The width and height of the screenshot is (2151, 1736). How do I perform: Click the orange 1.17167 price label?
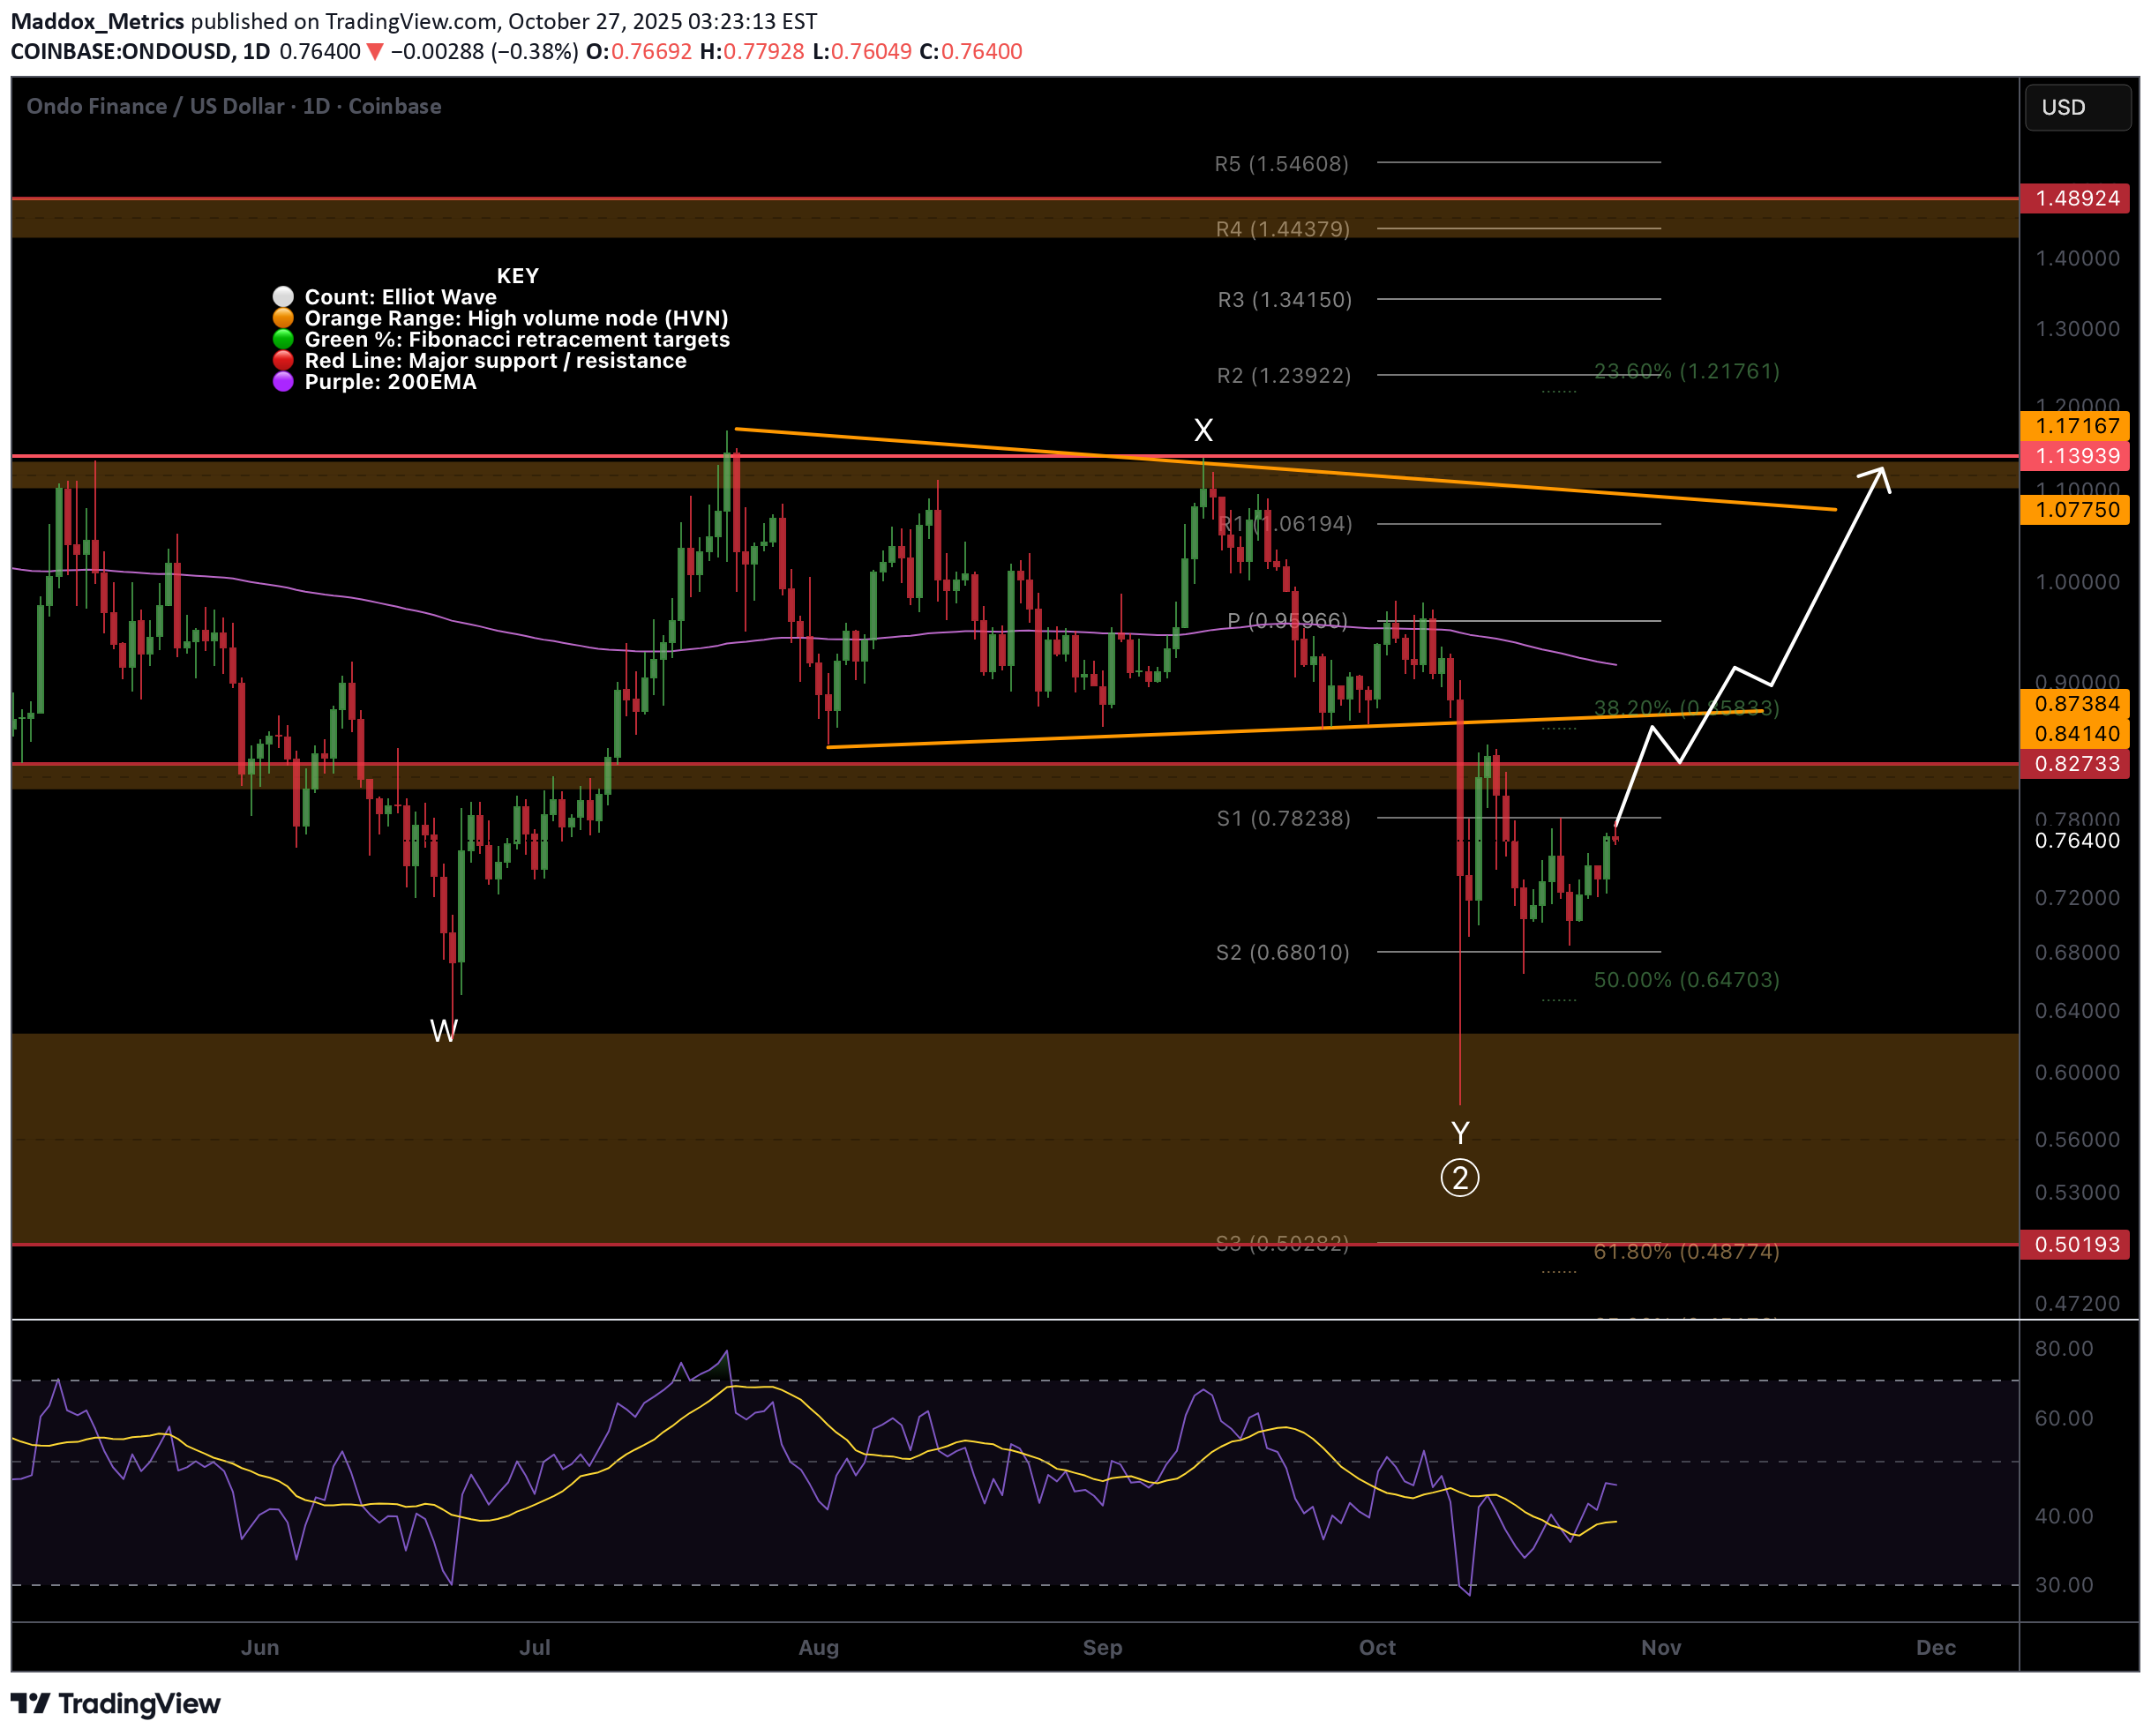click(2076, 426)
